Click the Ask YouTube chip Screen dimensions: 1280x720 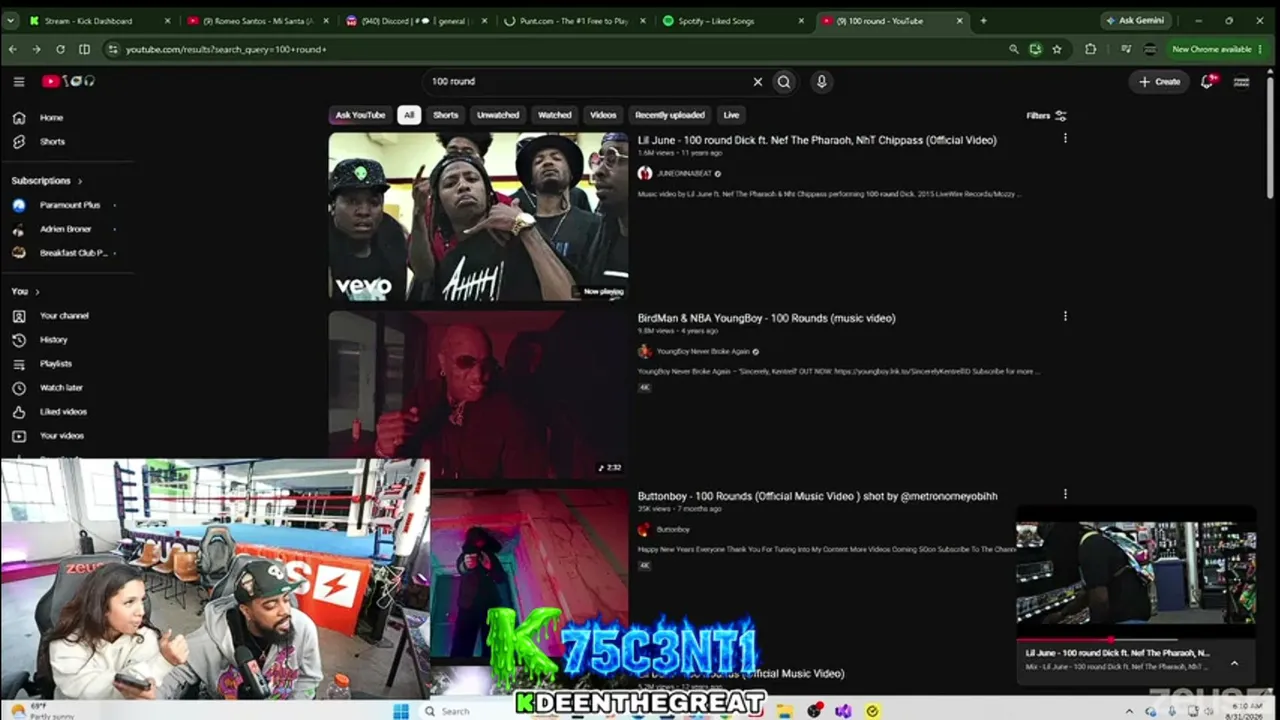[x=360, y=115]
